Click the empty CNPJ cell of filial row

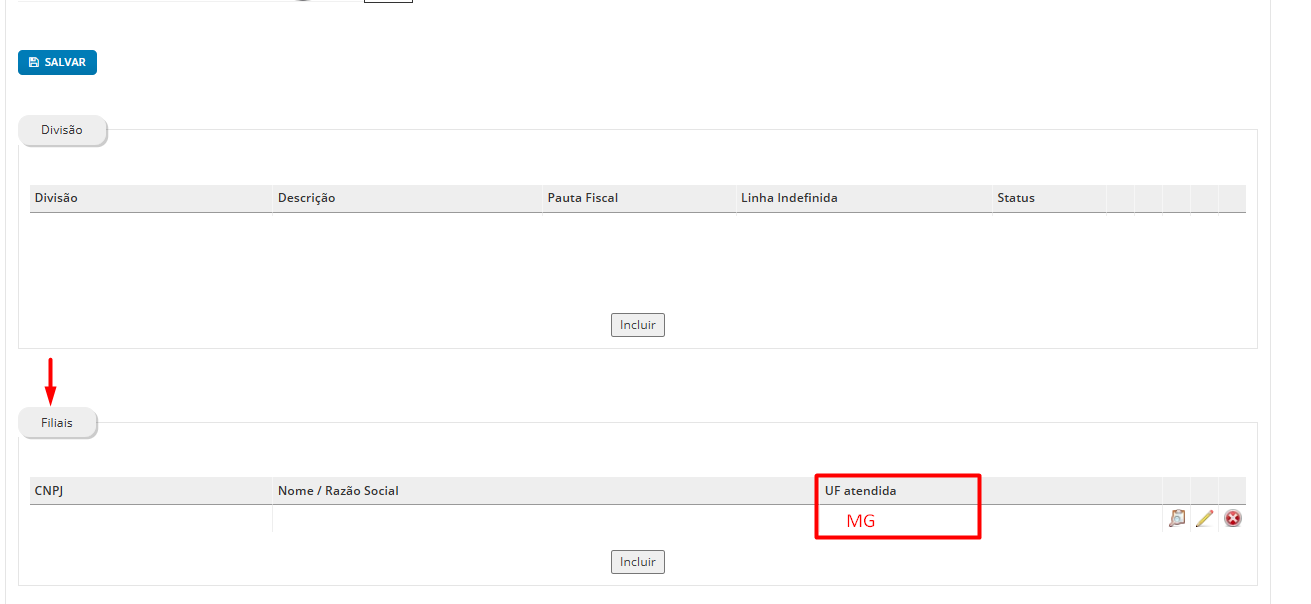tap(150, 519)
